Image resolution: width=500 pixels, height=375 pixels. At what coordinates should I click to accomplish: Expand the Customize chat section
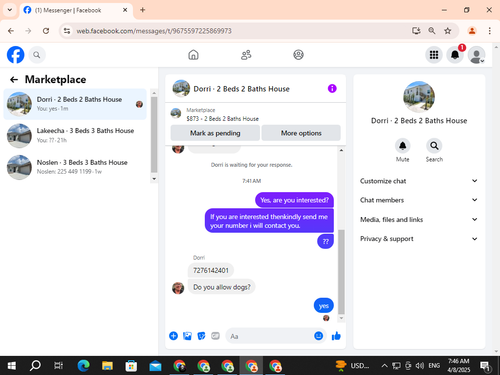pyautogui.click(x=419, y=181)
